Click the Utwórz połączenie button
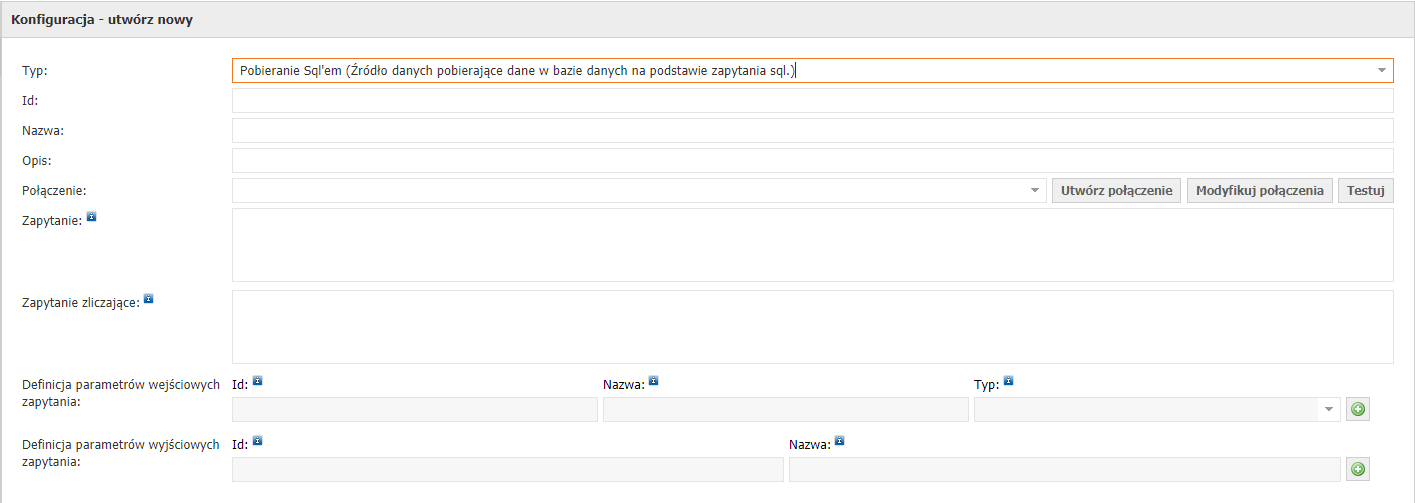 (1116, 190)
